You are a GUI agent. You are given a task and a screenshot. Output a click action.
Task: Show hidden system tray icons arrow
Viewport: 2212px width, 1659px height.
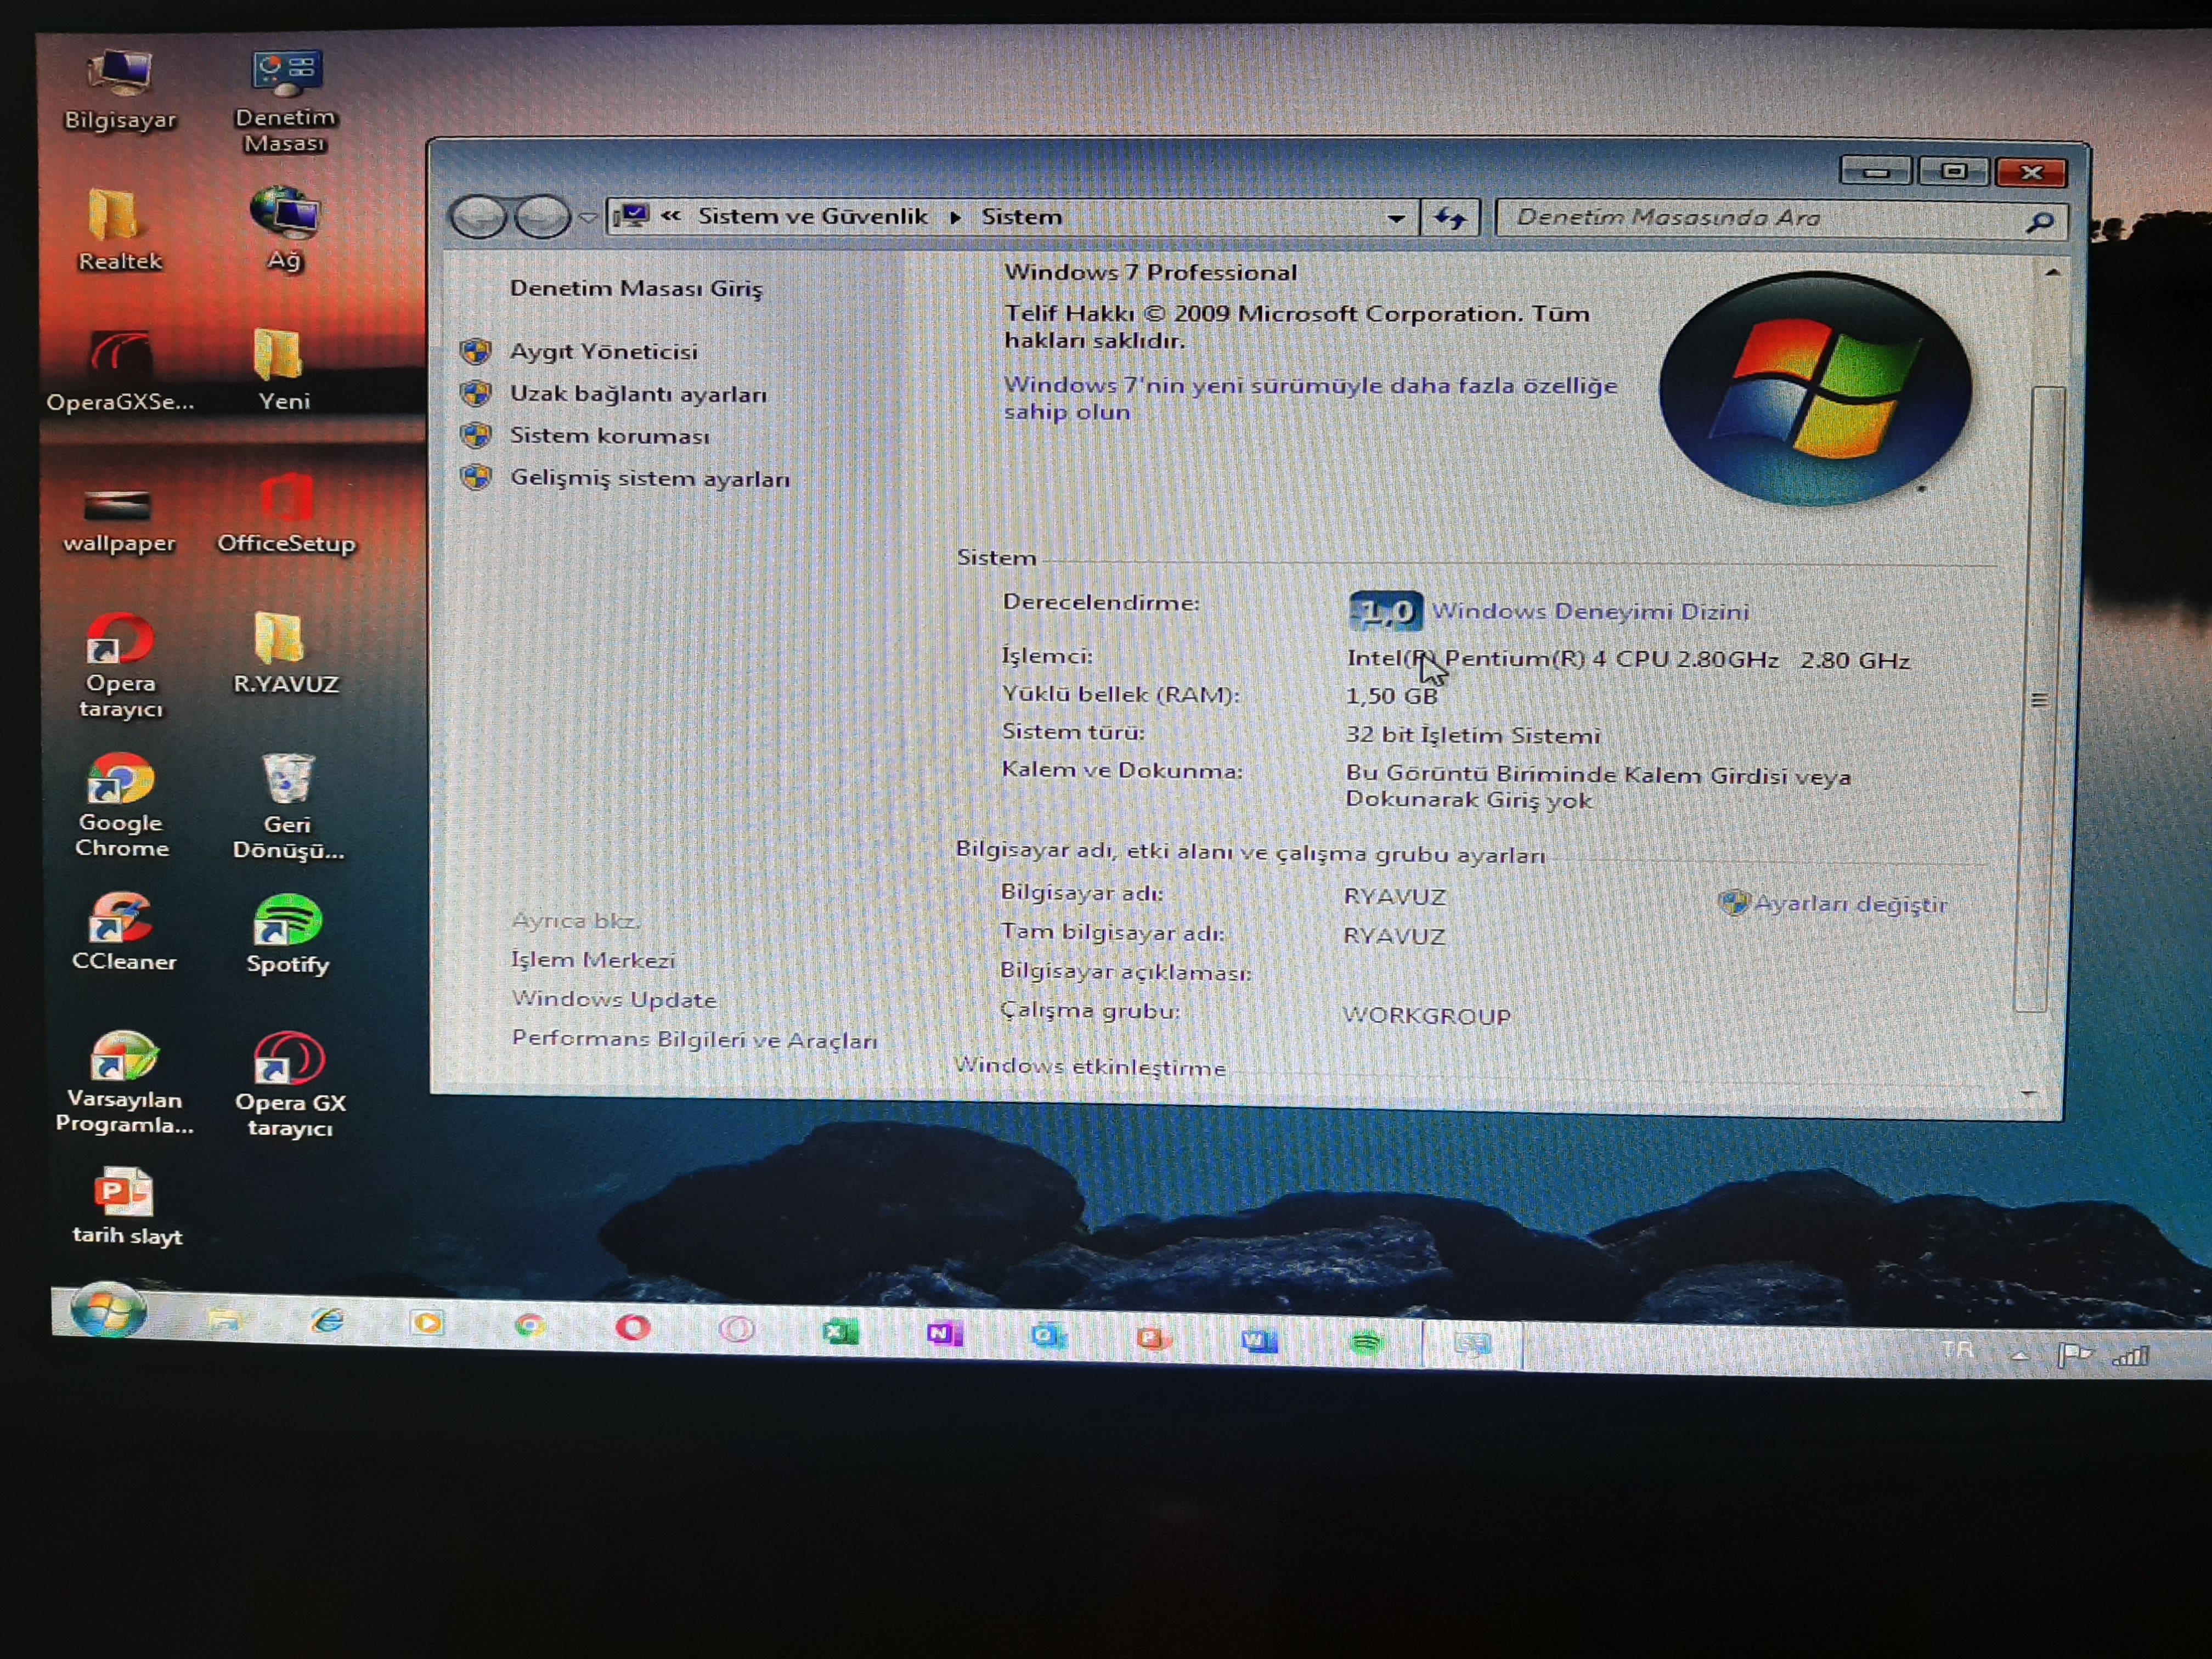click(x=2019, y=1357)
